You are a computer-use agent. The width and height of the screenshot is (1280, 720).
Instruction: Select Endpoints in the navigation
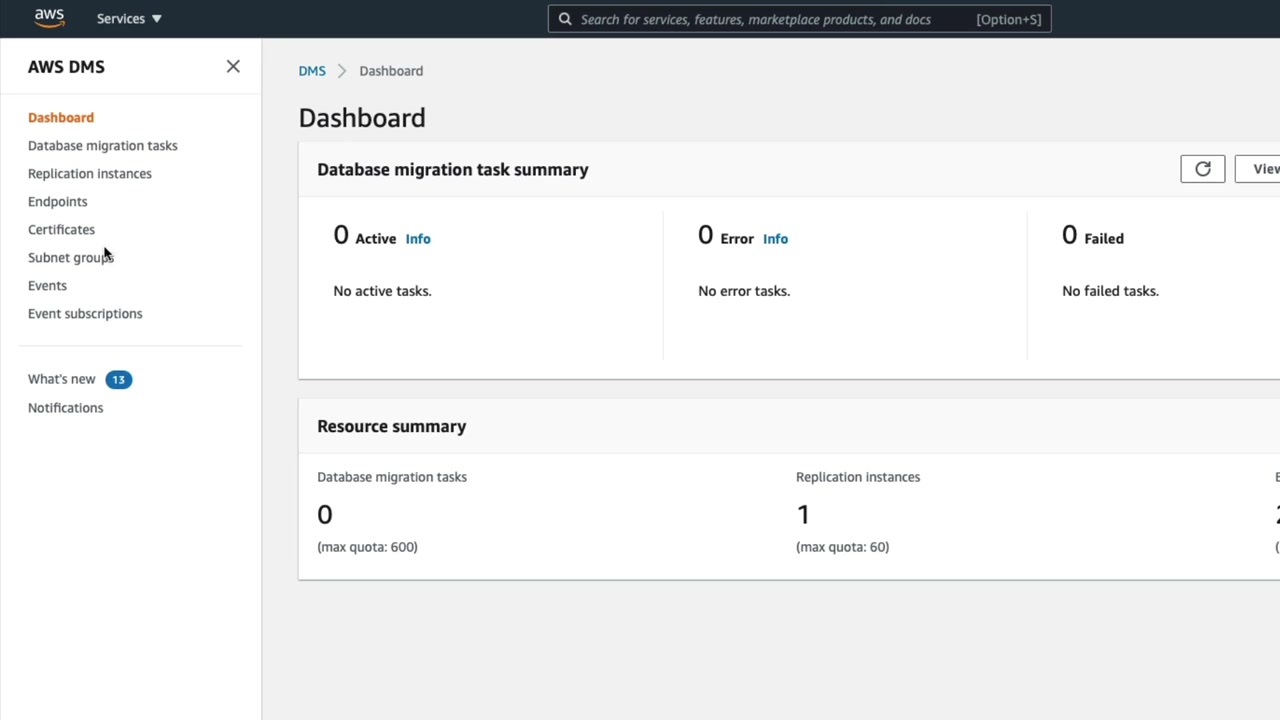57,202
